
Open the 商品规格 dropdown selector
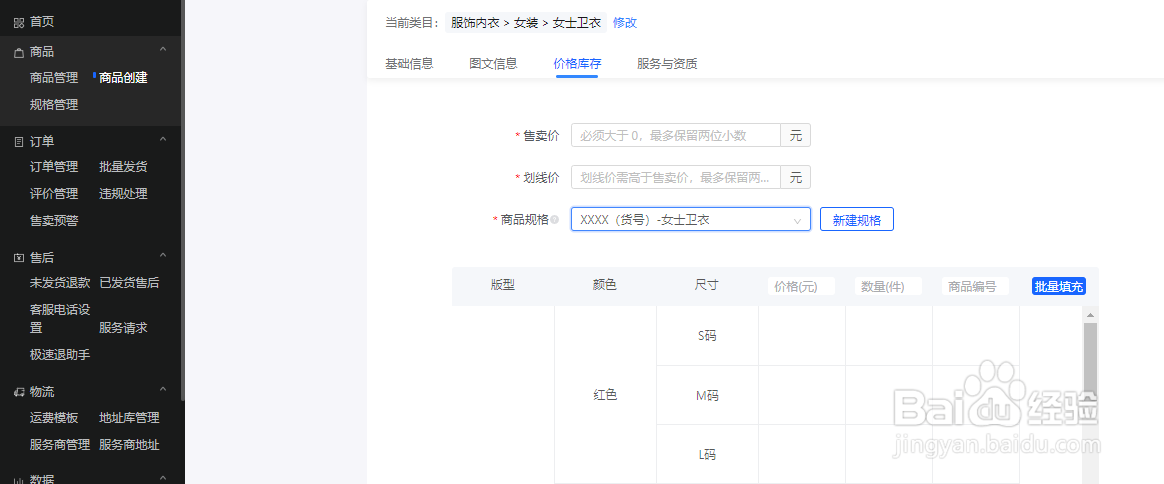[x=690, y=220]
